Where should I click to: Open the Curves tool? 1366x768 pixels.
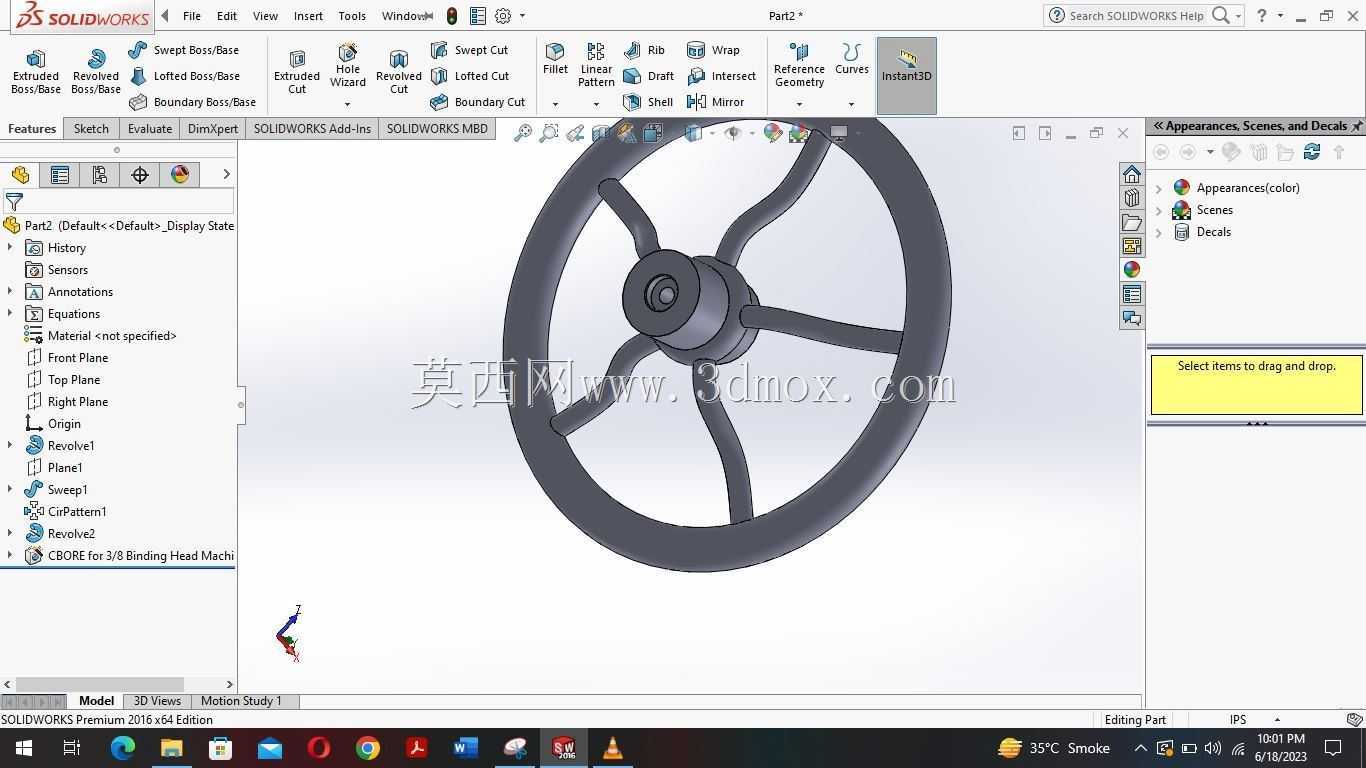[852, 60]
